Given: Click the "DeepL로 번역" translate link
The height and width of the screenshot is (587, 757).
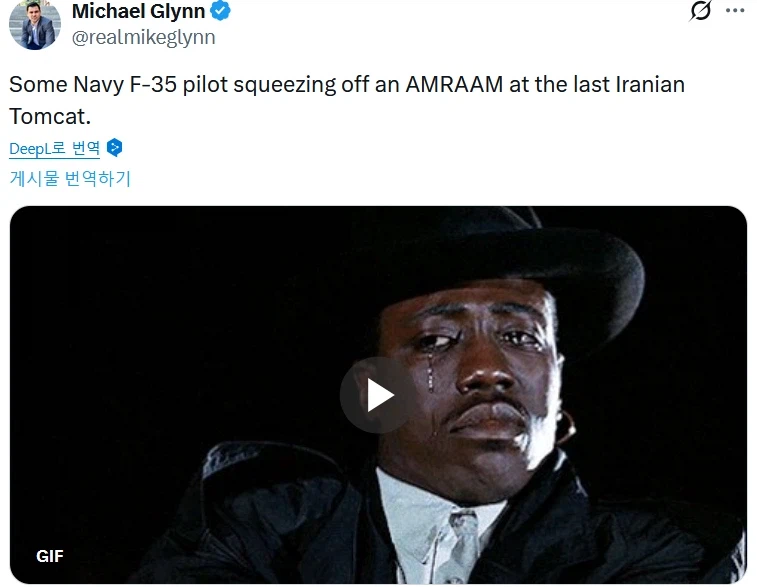Looking at the screenshot, I should click(x=54, y=148).
